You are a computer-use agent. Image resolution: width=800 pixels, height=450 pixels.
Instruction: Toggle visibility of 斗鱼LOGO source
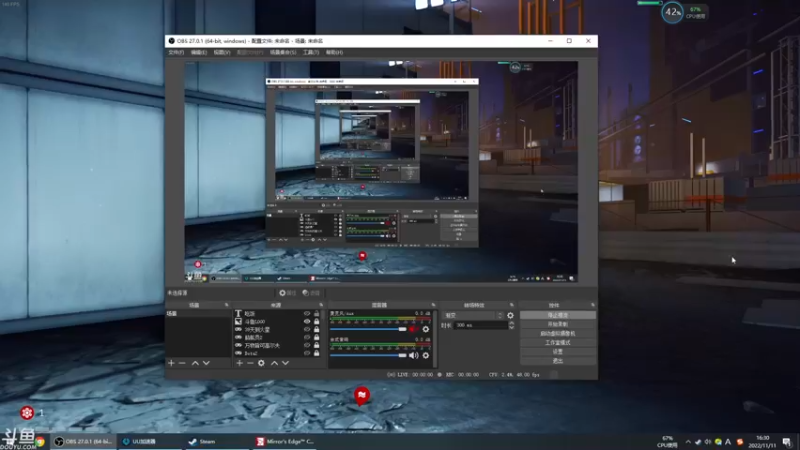click(307, 321)
